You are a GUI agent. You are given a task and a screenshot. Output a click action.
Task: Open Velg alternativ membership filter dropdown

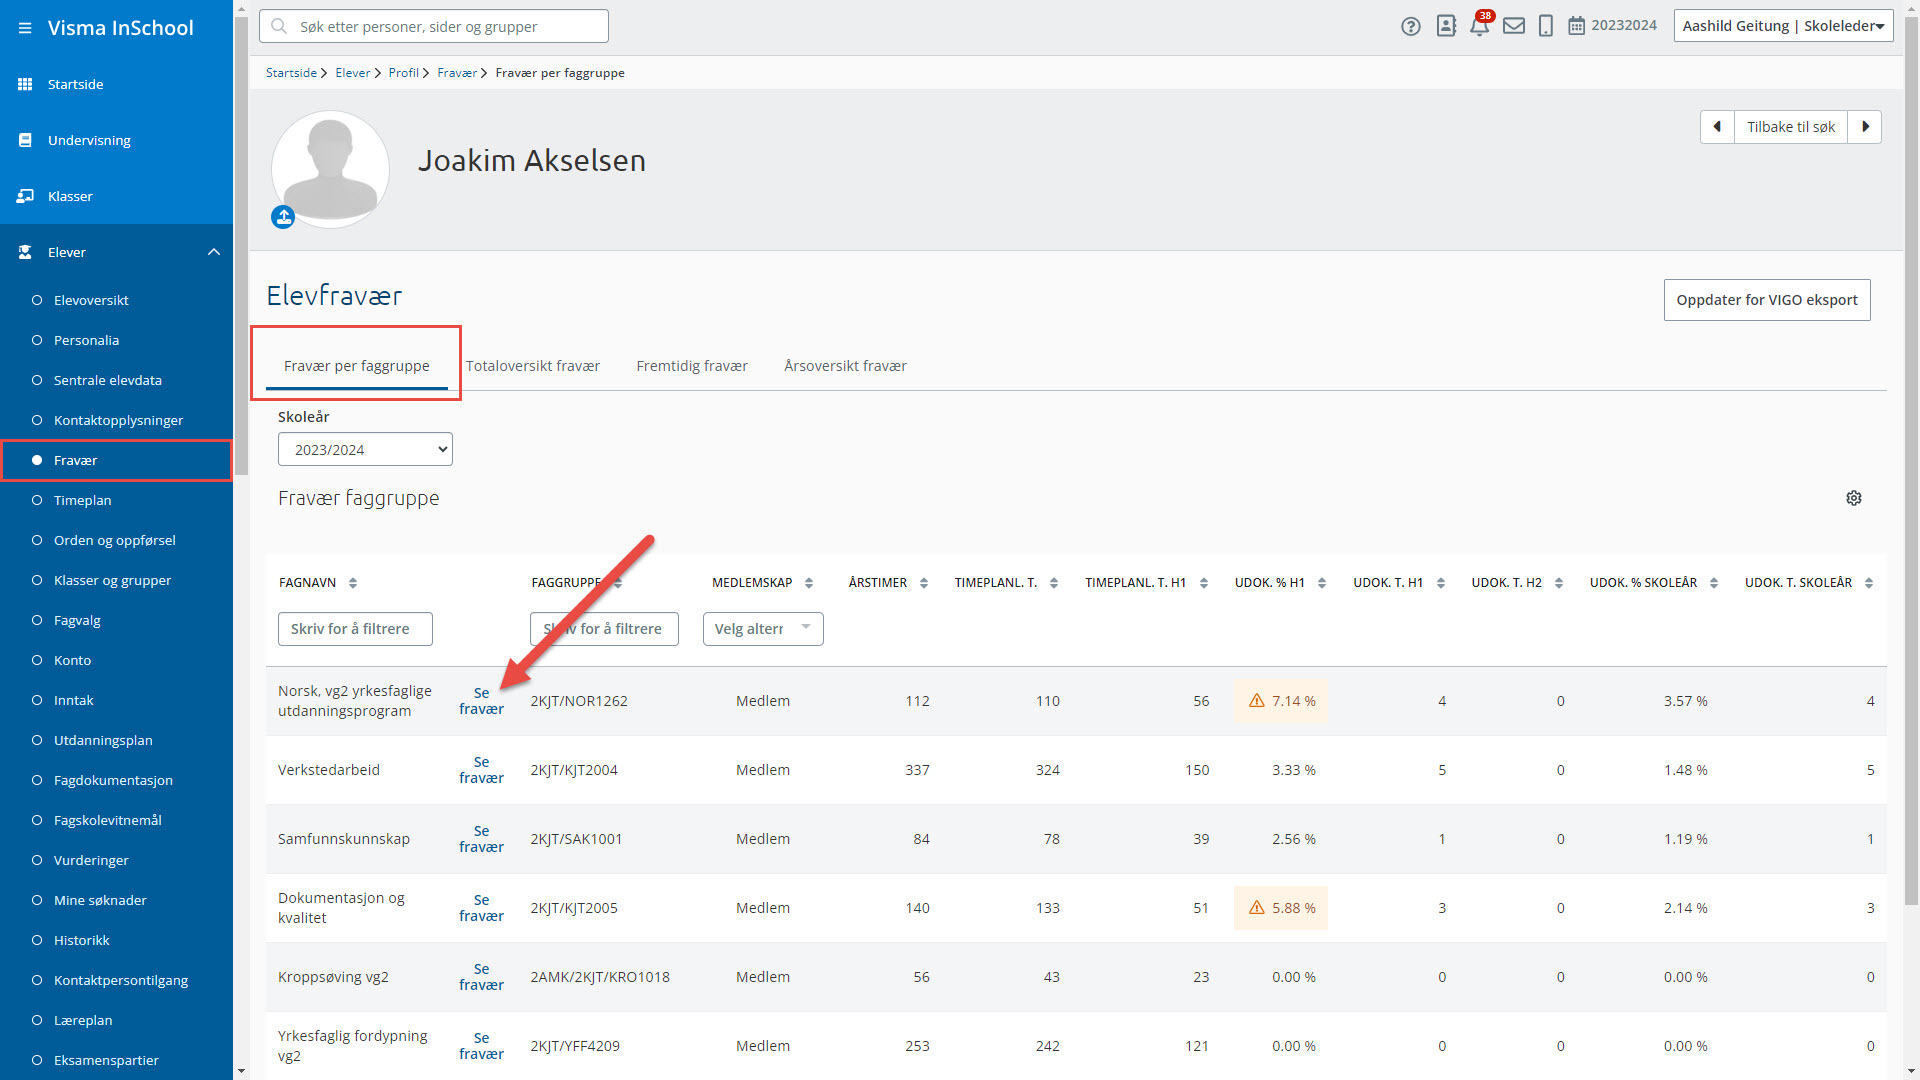[762, 629]
